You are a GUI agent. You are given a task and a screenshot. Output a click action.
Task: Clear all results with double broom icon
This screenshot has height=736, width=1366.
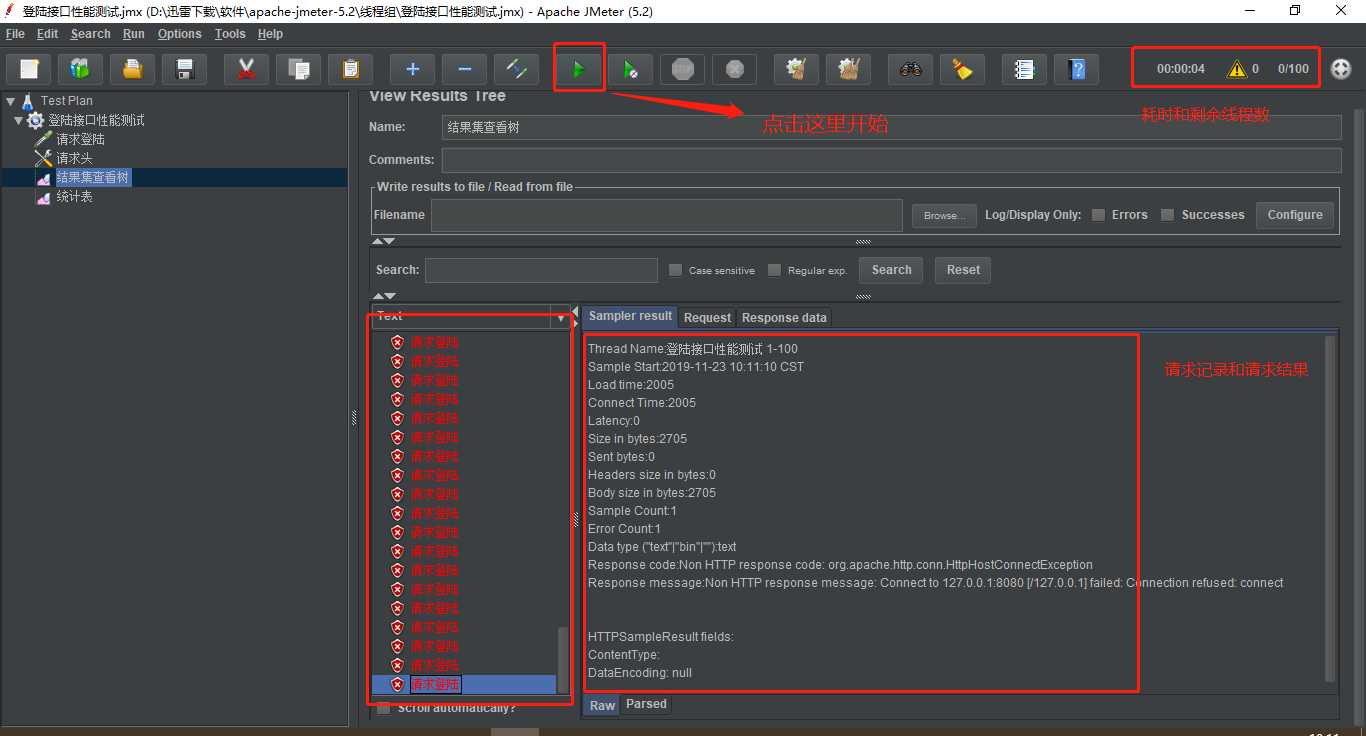click(848, 69)
